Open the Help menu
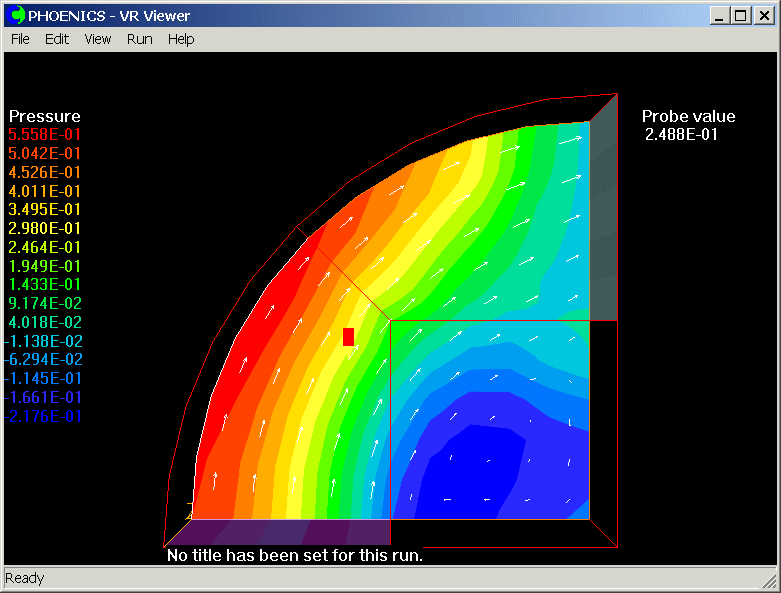The width and height of the screenshot is (781, 593). pyautogui.click(x=181, y=39)
